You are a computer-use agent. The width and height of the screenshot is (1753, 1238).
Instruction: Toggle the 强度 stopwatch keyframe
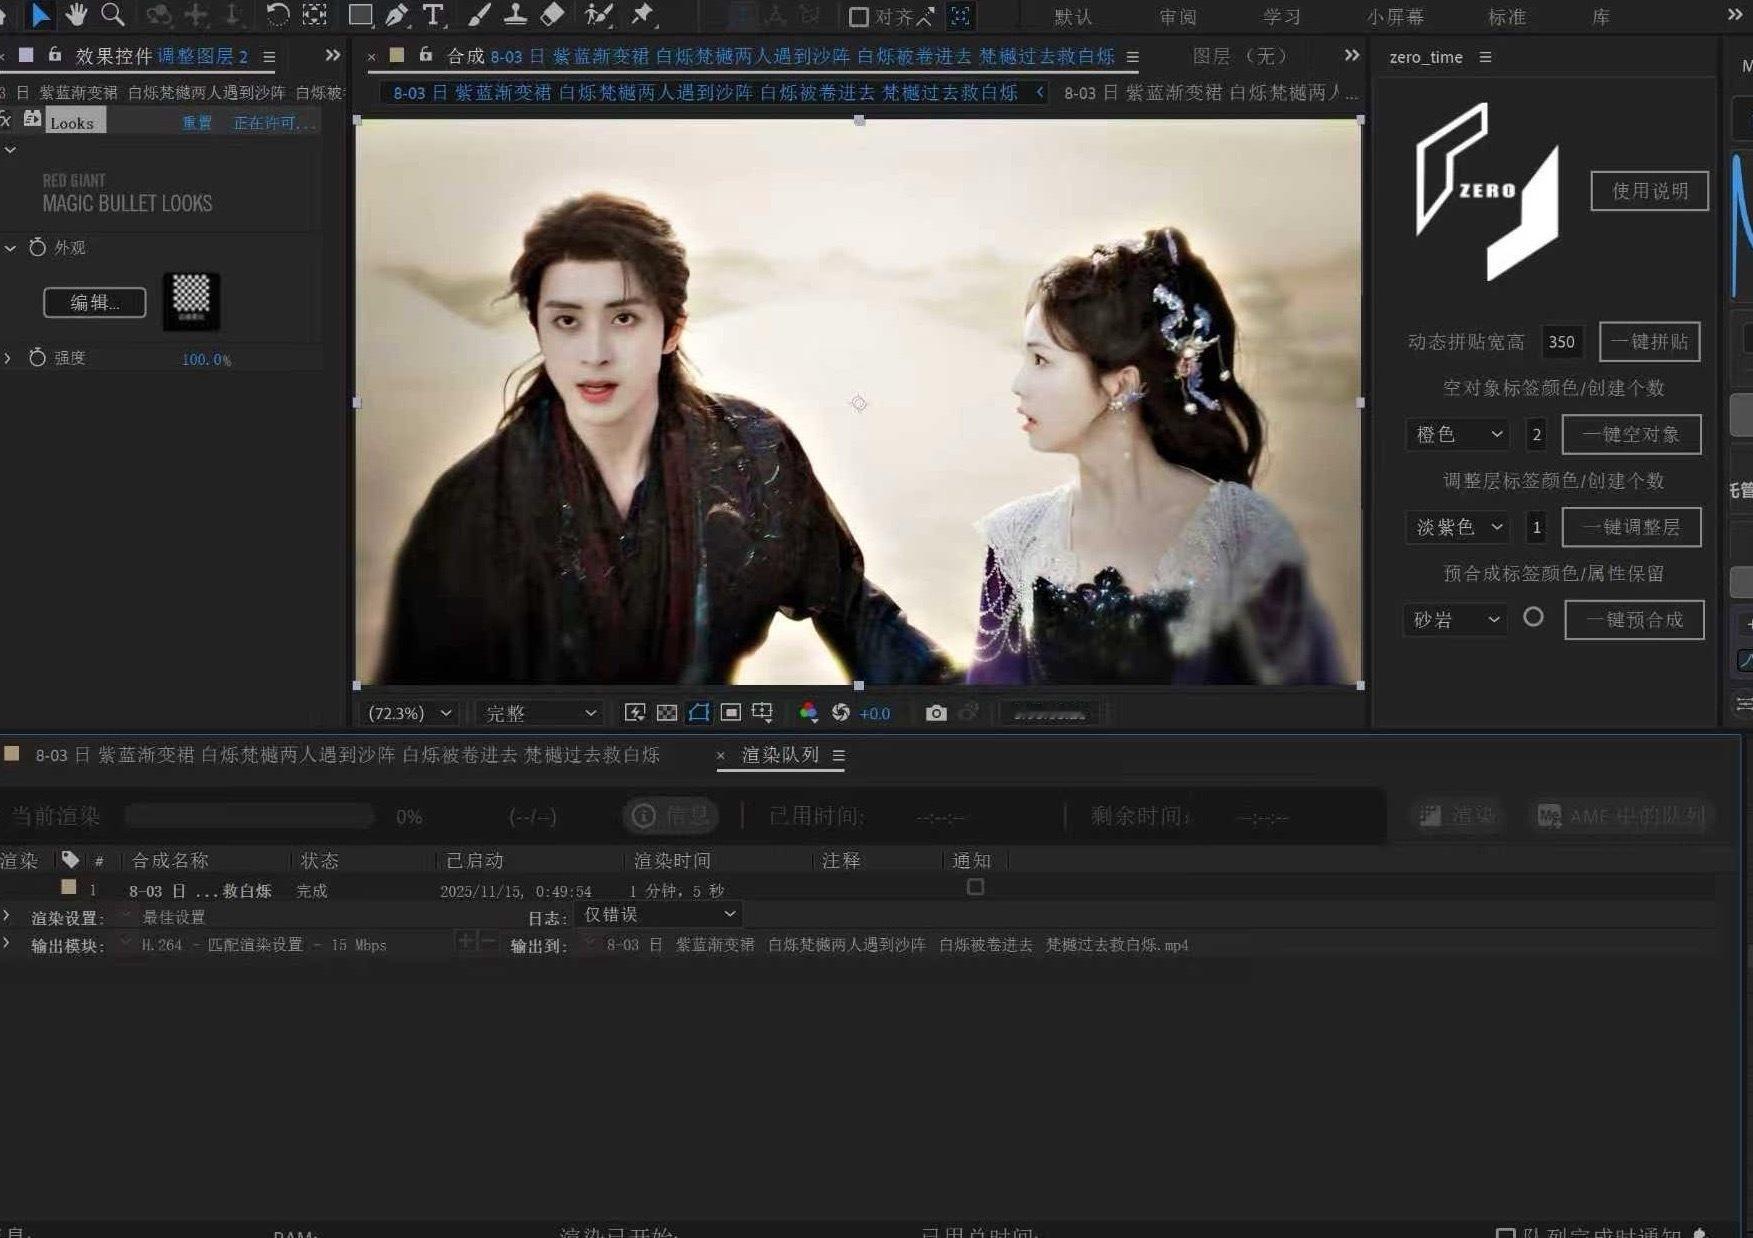(37, 357)
